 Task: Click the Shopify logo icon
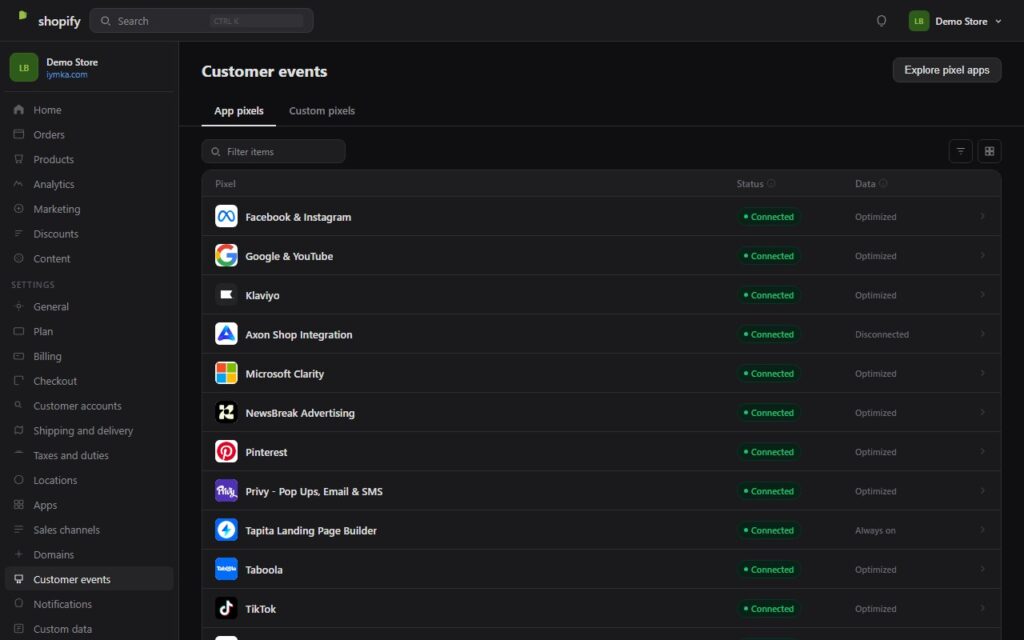pyautogui.click(x=23, y=17)
